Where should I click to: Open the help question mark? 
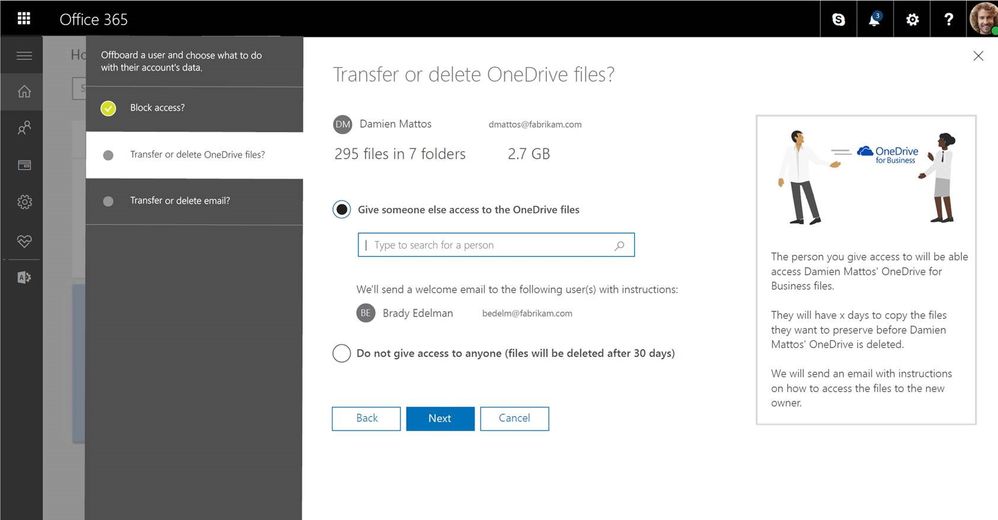[x=948, y=19]
